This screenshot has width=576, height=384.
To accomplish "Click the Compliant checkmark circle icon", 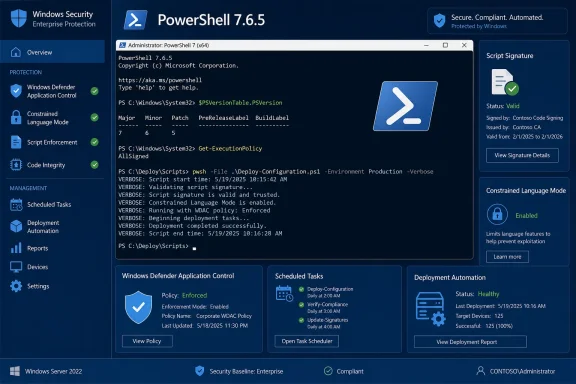I will tap(328, 371).
